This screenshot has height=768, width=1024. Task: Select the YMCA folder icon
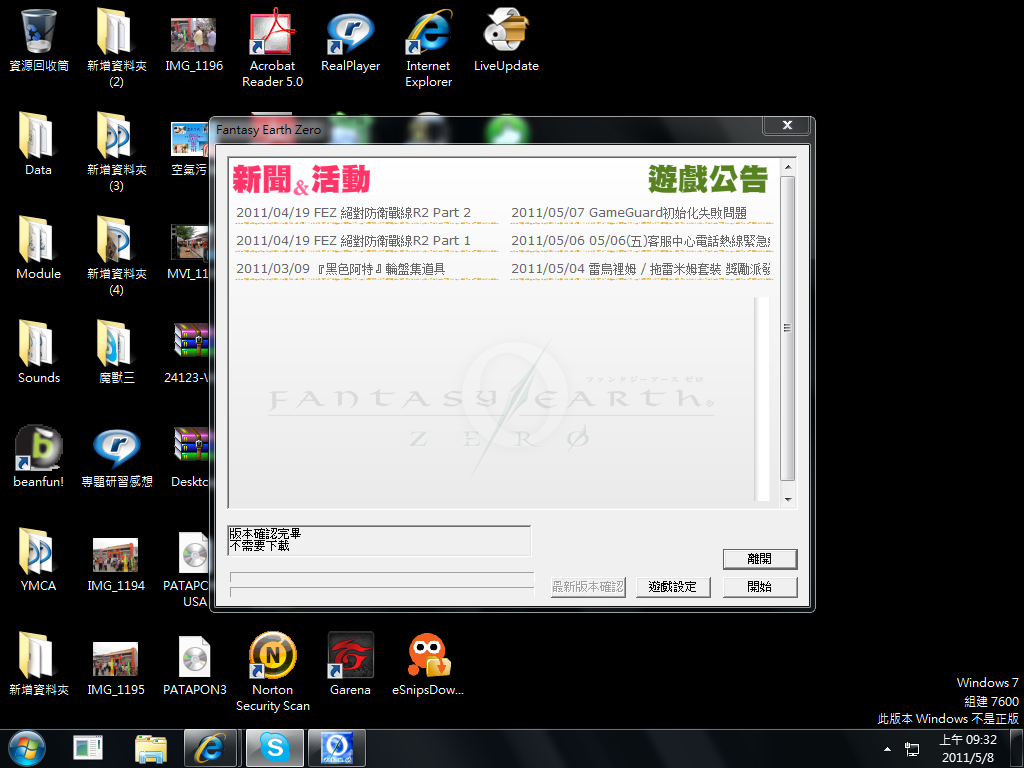click(x=38, y=560)
